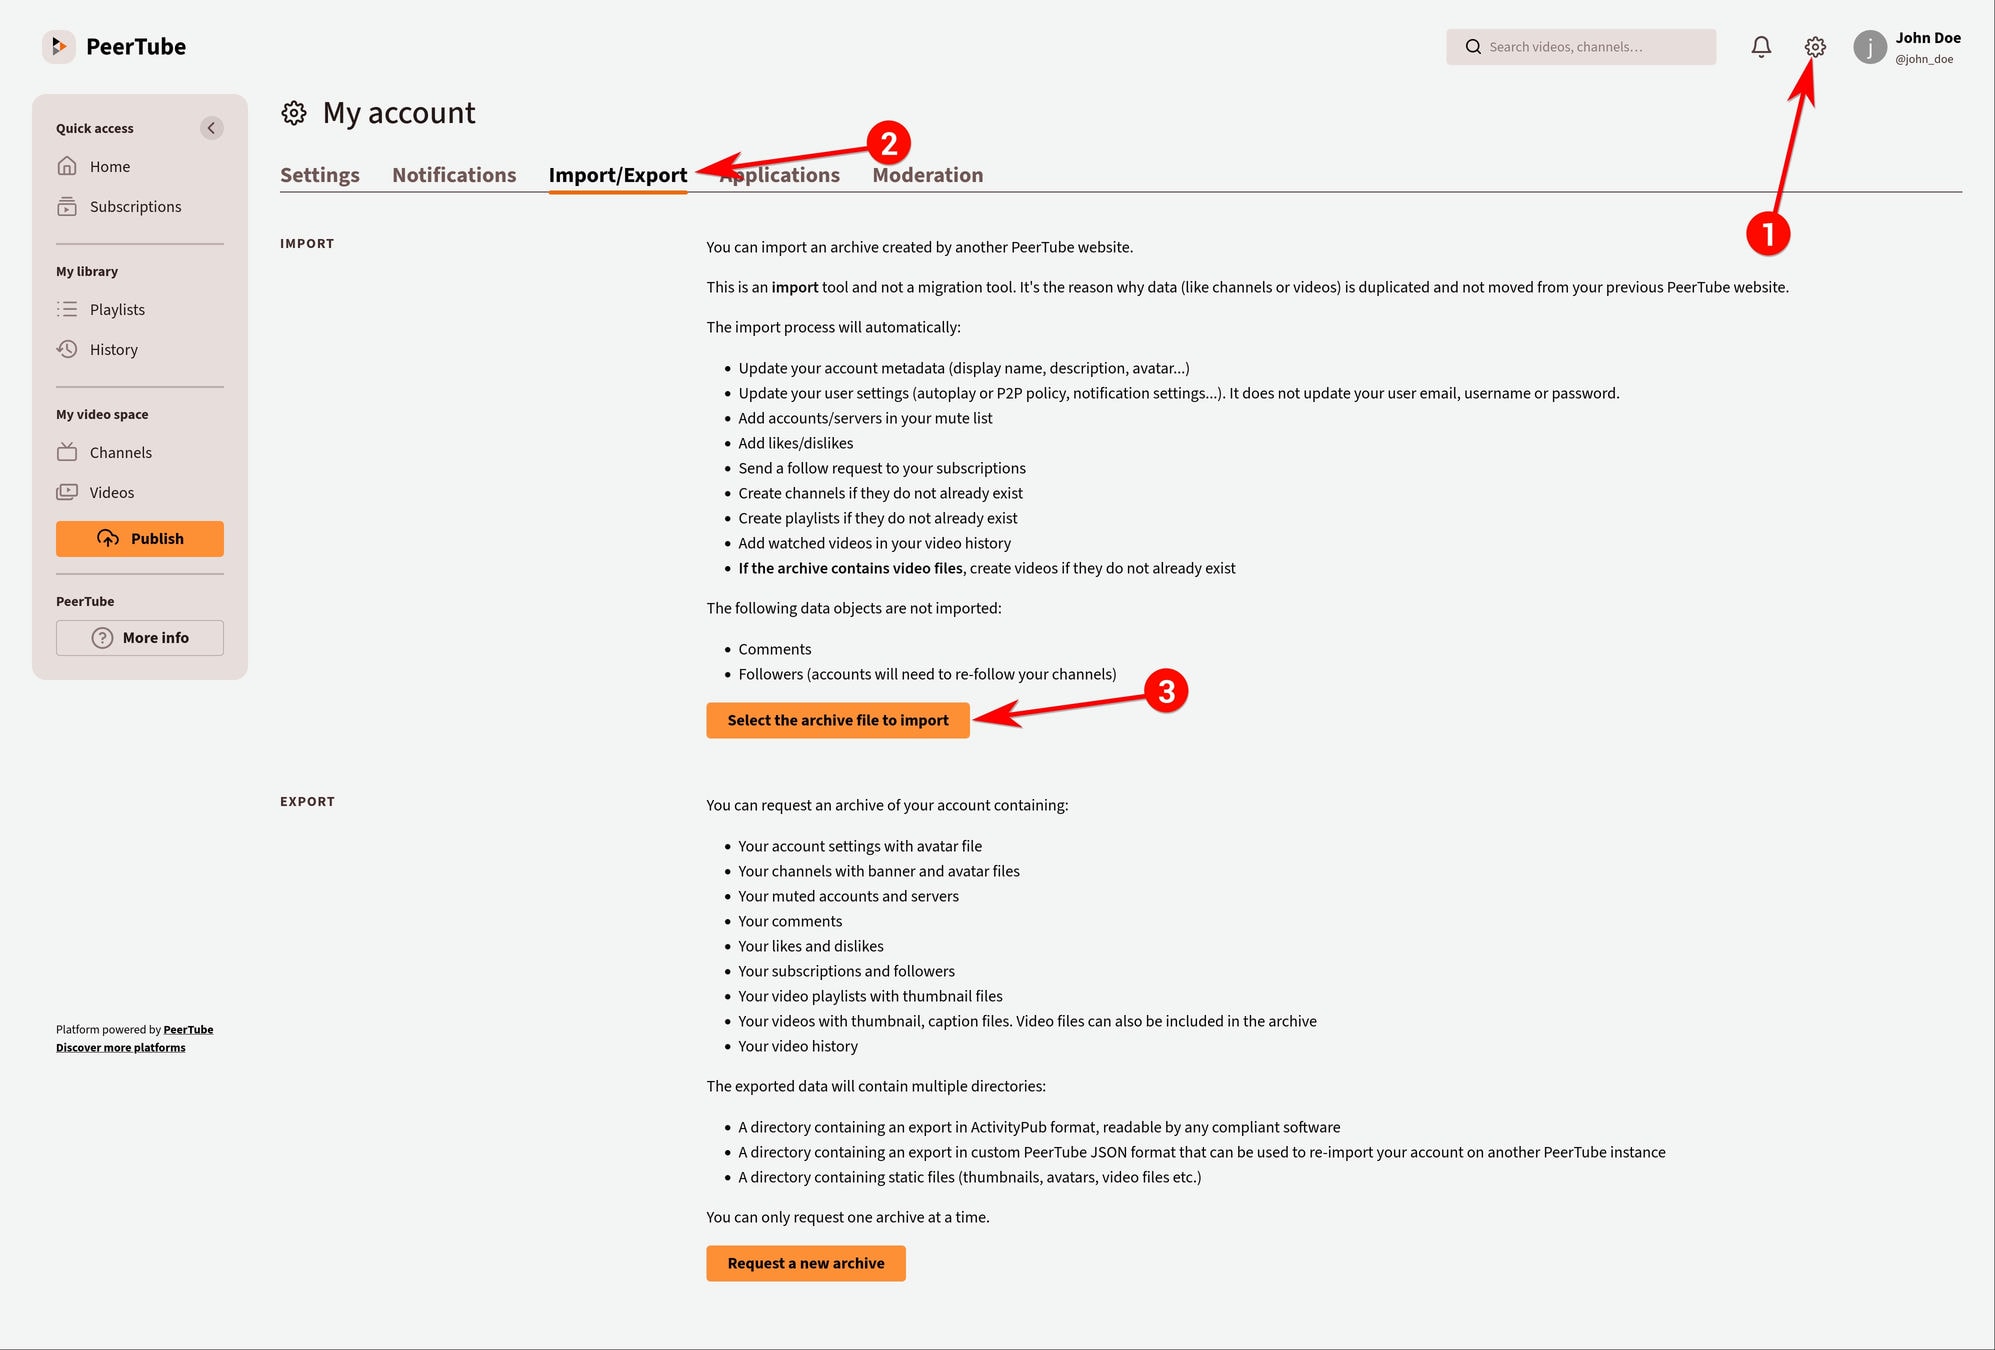Viewport: 1995px width, 1350px height.
Task: Click the PeerTube logo icon
Action: click(x=56, y=45)
